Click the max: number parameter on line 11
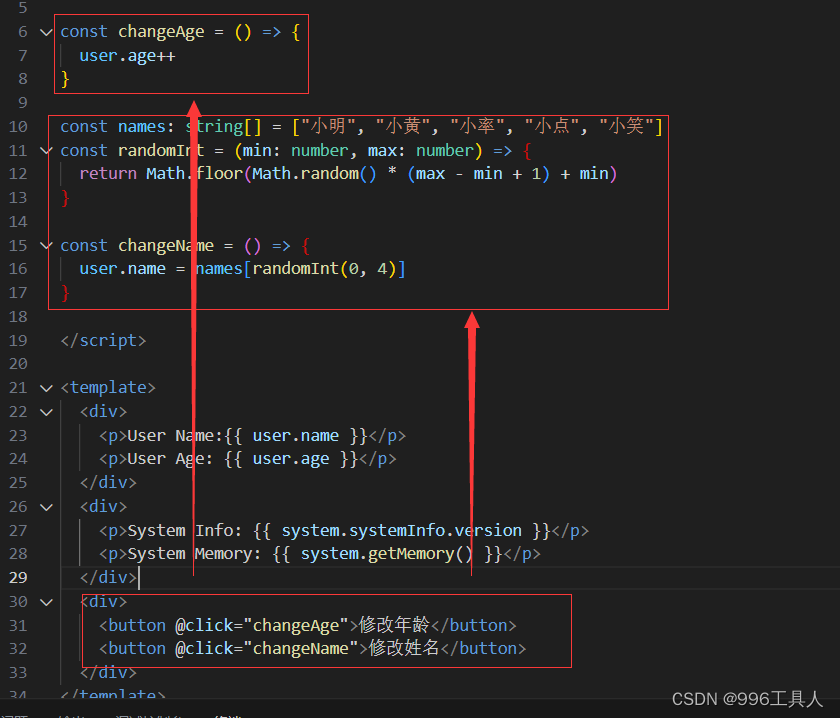840x718 pixels. (x=421, y=151)
